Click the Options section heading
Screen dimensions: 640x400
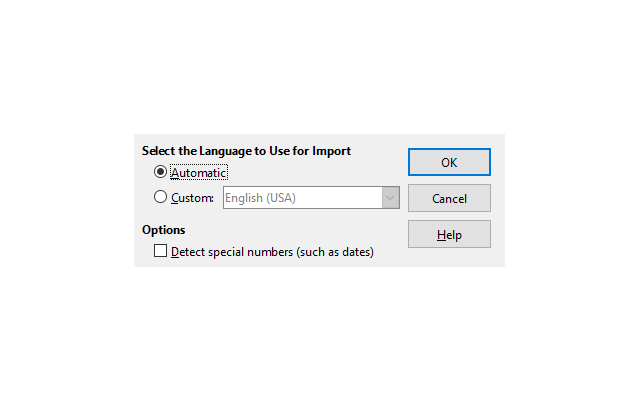163,230
